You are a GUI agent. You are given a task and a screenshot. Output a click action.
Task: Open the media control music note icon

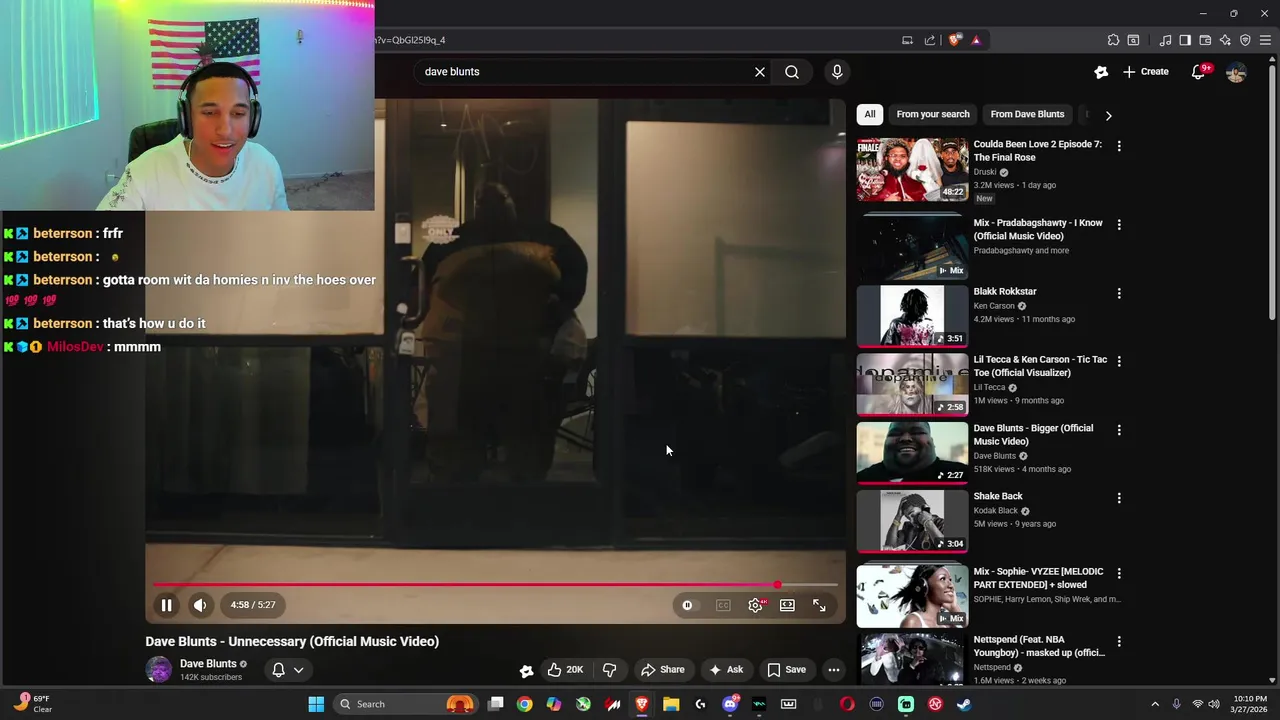tap(1165, 40)
